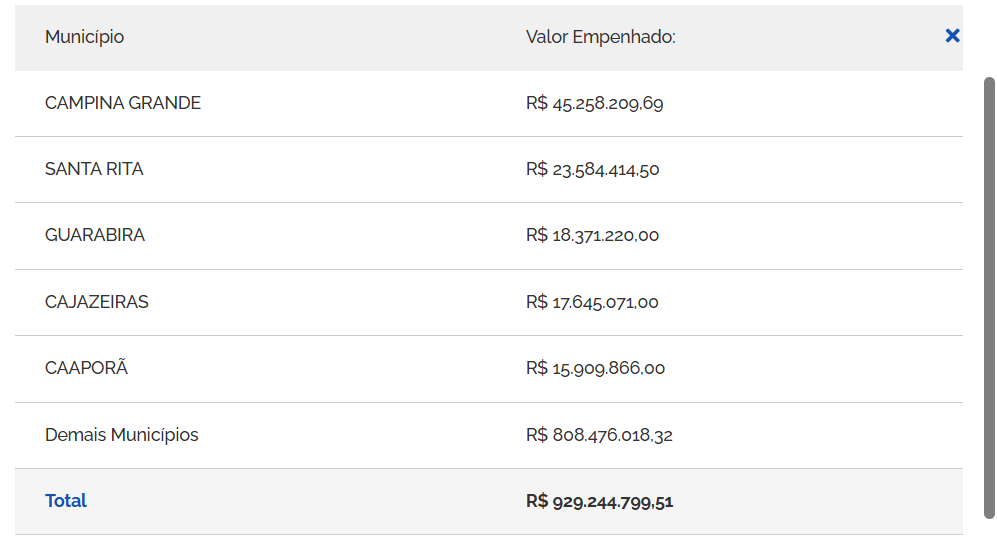
Task: Click the total amount R$ 929.244.799,51
Action: click(x=599, y=501)
